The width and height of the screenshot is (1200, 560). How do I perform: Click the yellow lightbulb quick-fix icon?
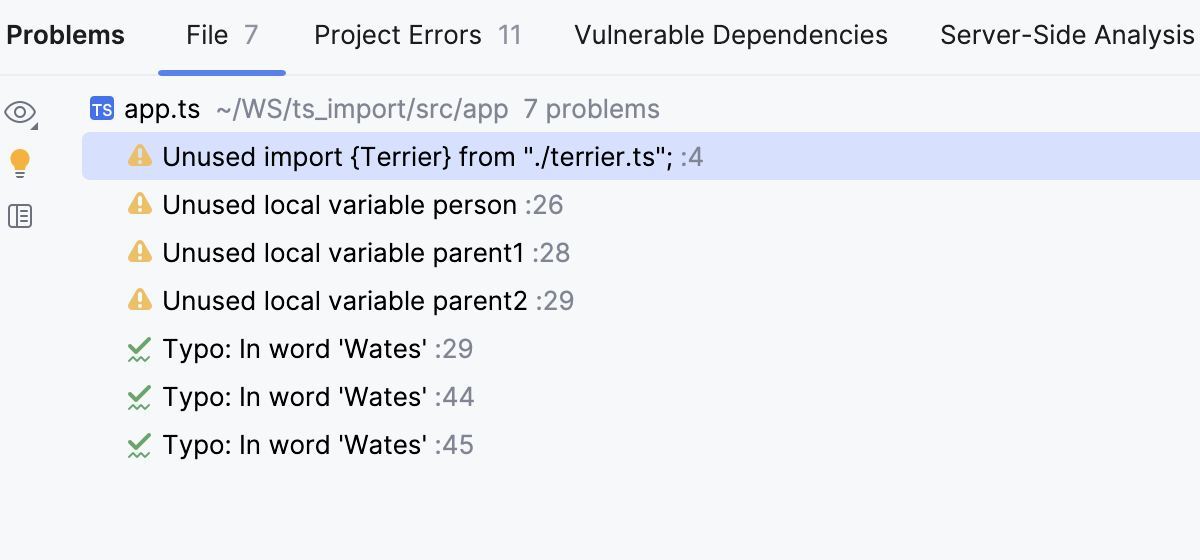click(x=20, y=163)
